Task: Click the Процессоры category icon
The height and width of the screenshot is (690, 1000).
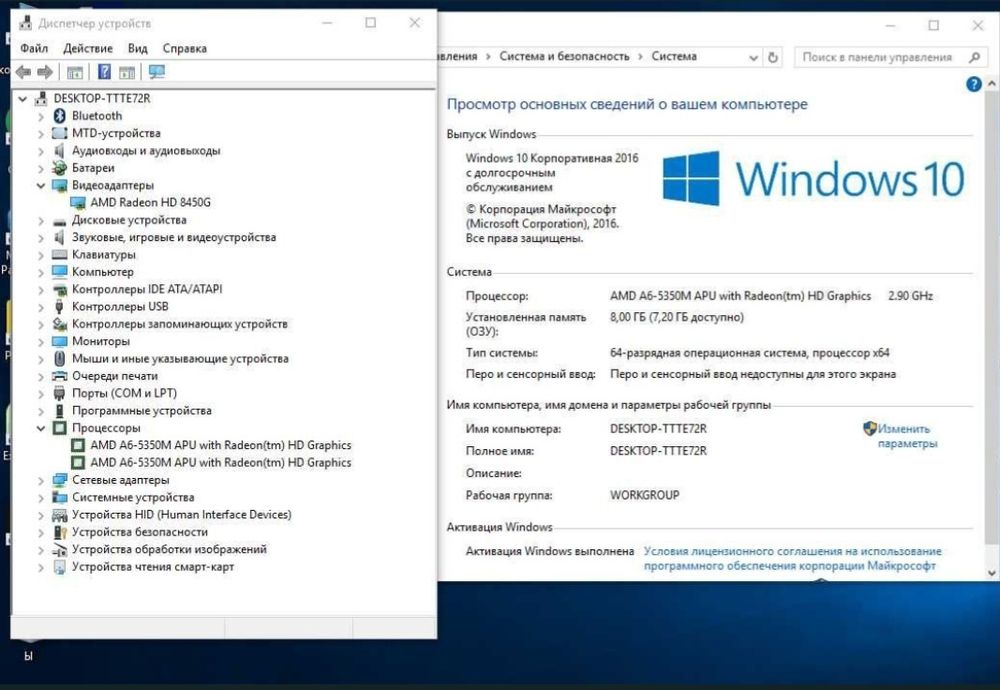Action: [x=59, y=428]
